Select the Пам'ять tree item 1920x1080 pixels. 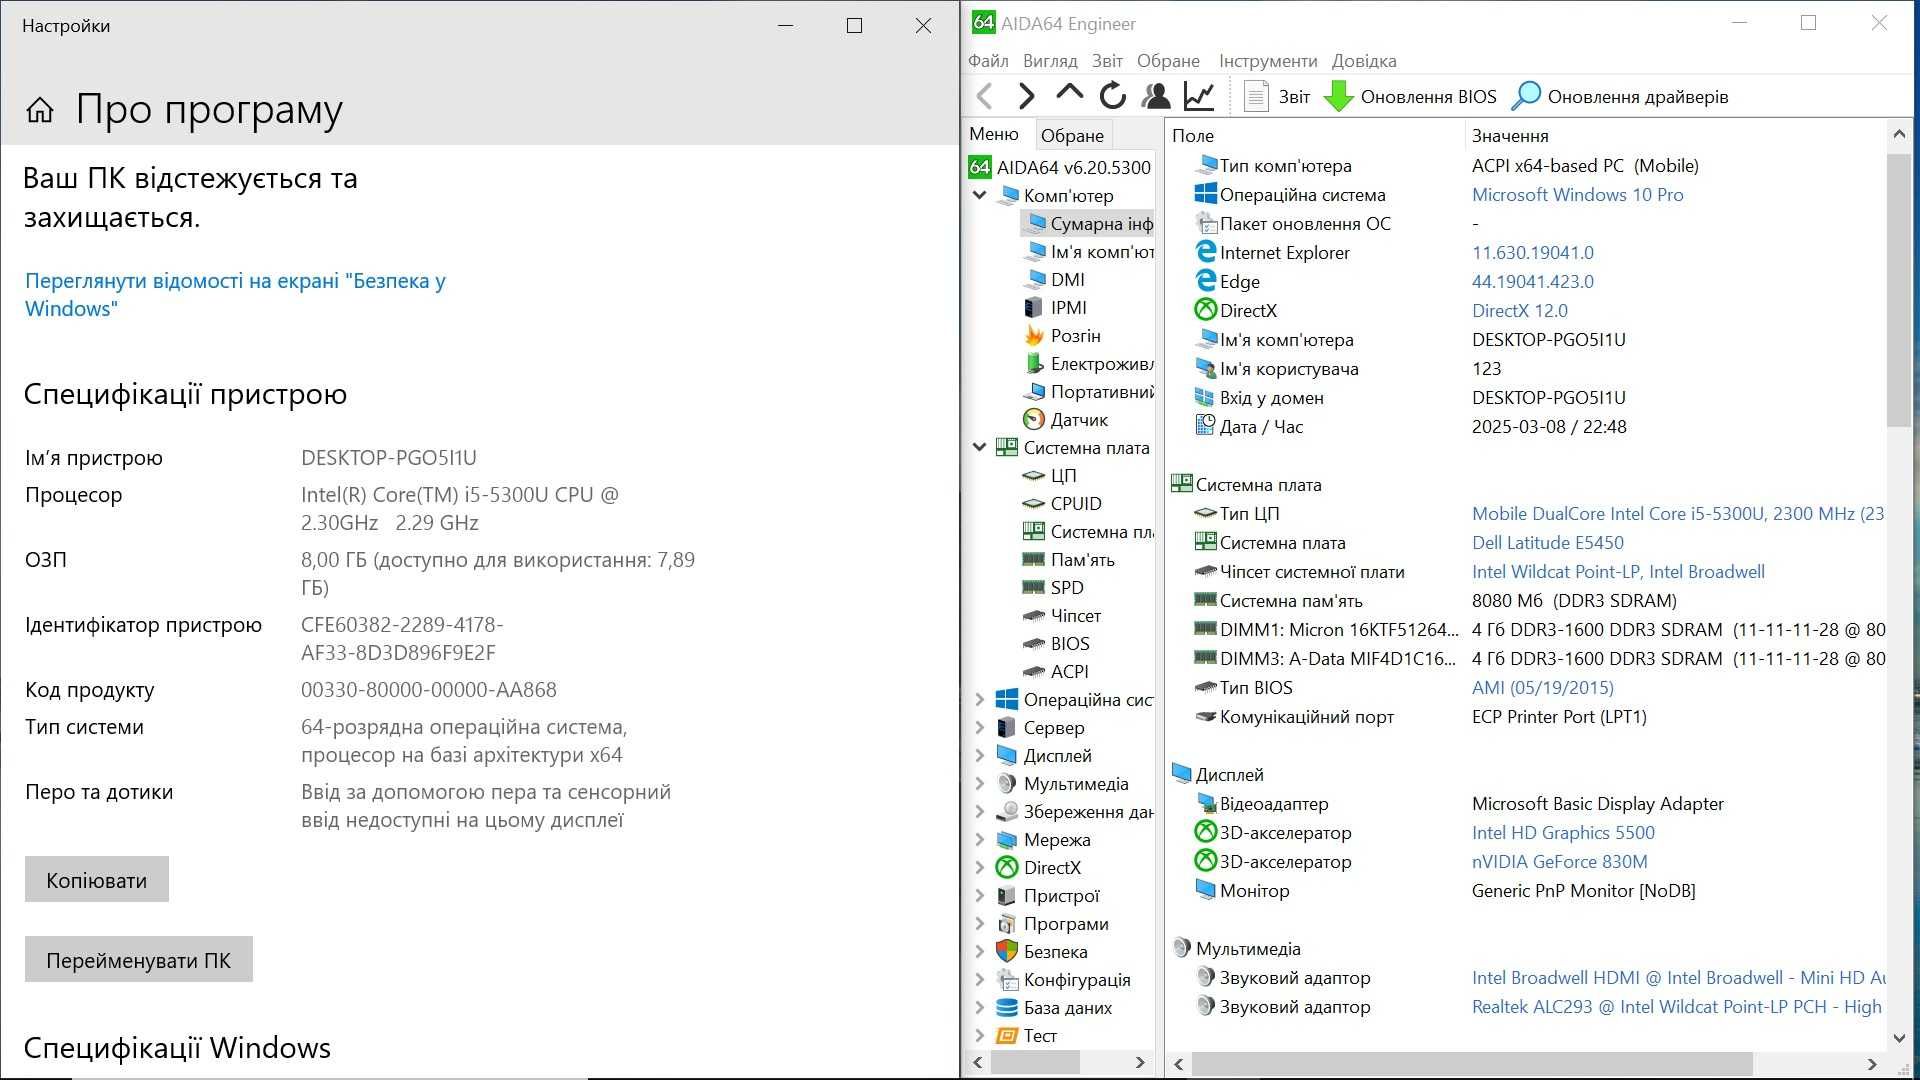tap(1069, 560)
